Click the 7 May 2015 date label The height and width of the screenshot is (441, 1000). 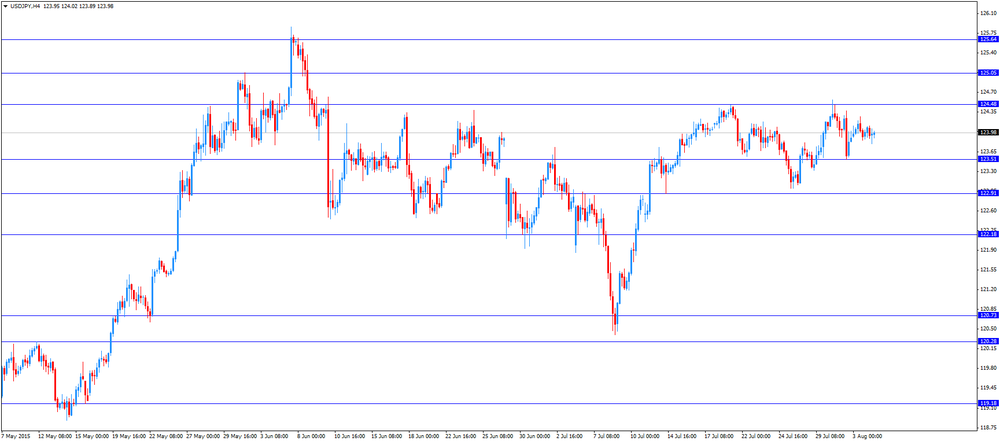click(15, 437)
